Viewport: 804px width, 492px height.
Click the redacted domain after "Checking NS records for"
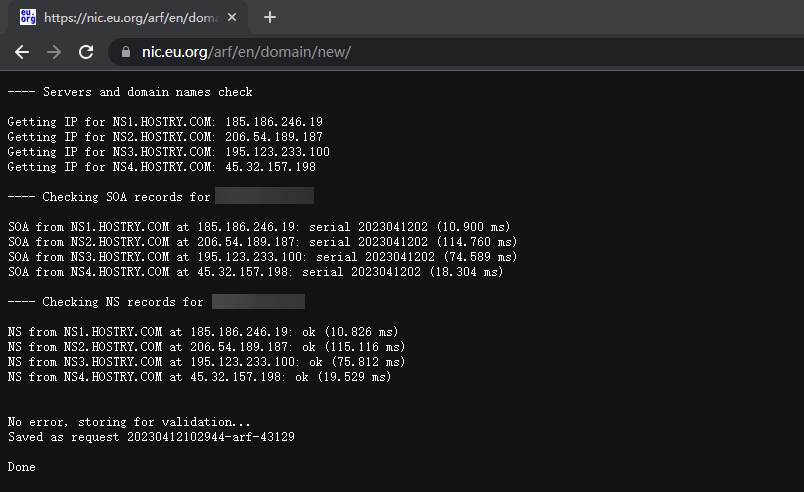[258, 301]
